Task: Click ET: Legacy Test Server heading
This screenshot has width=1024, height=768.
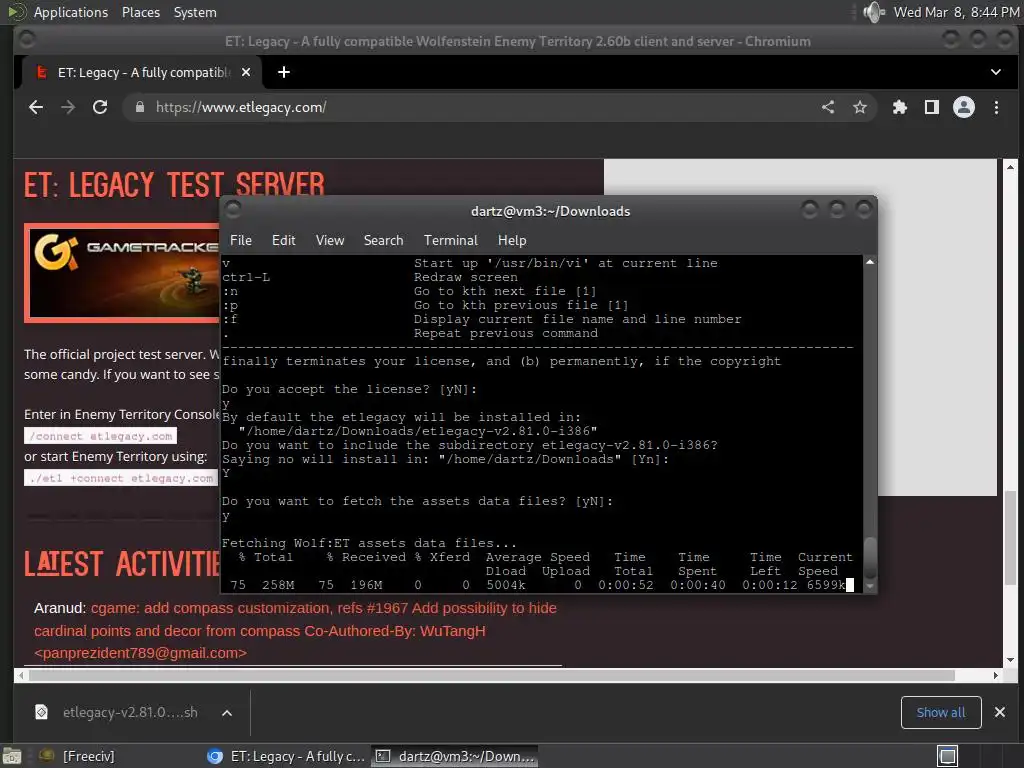Action: pos(174,184)
